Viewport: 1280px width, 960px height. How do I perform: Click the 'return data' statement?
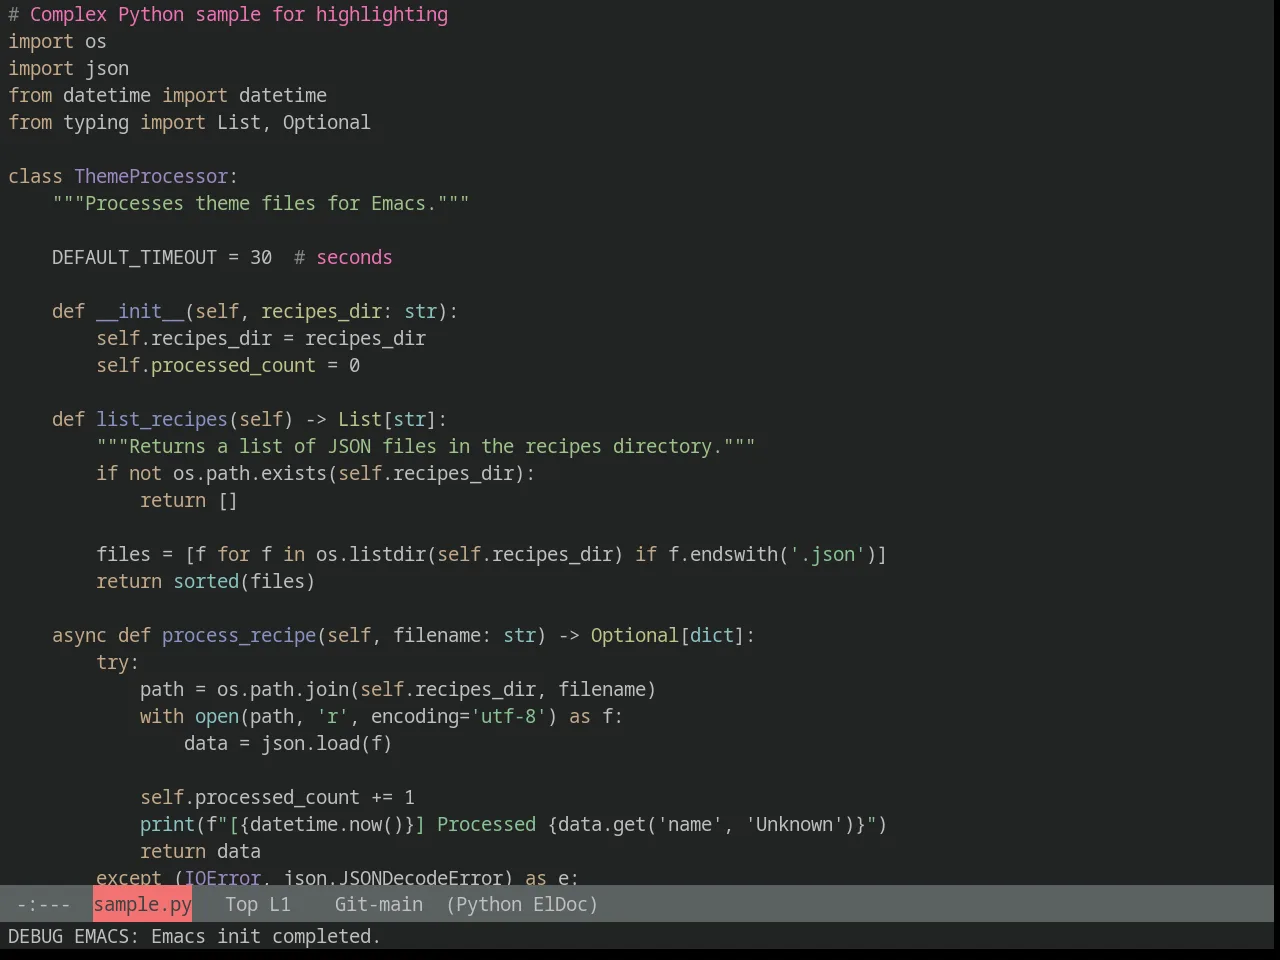200,851
